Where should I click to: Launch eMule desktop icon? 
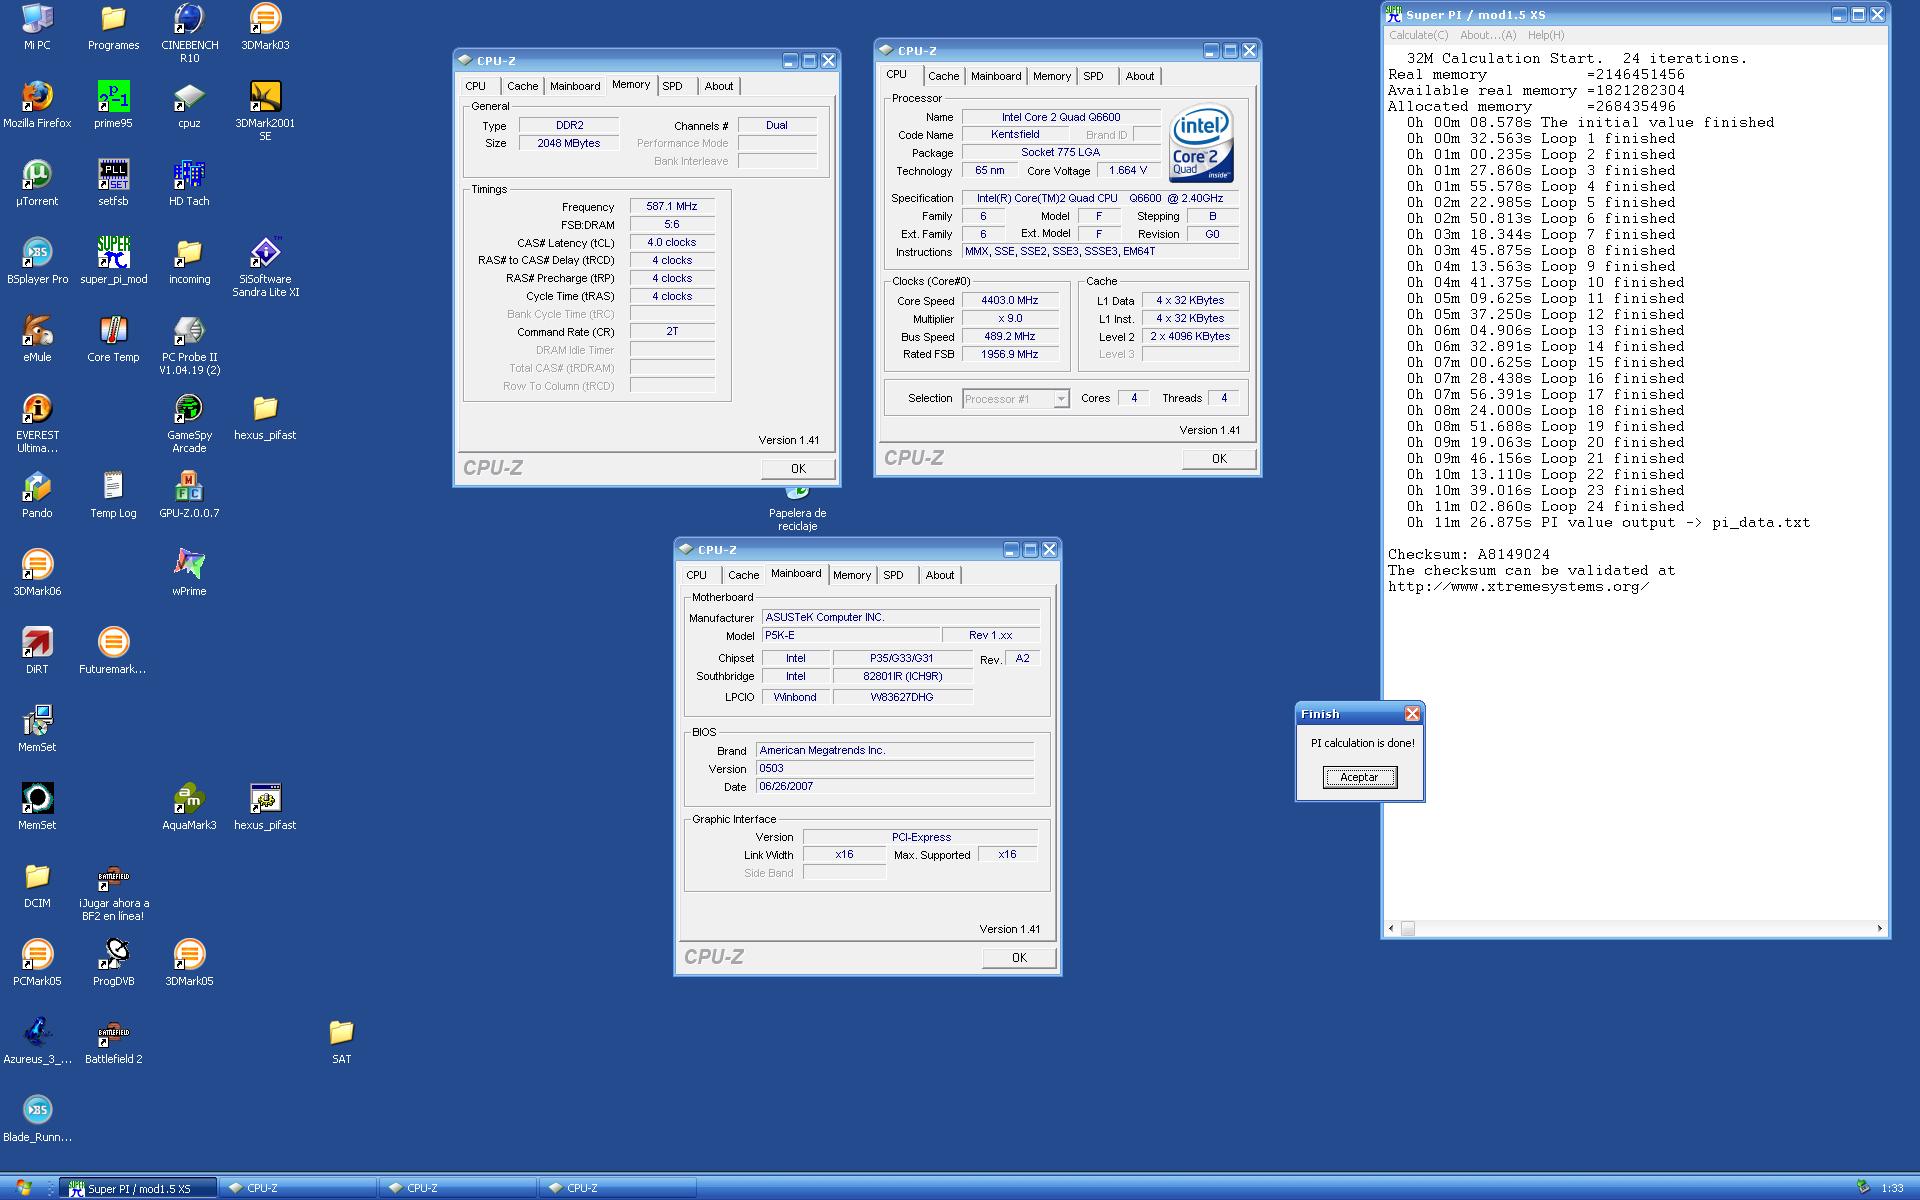click(37, 331)
